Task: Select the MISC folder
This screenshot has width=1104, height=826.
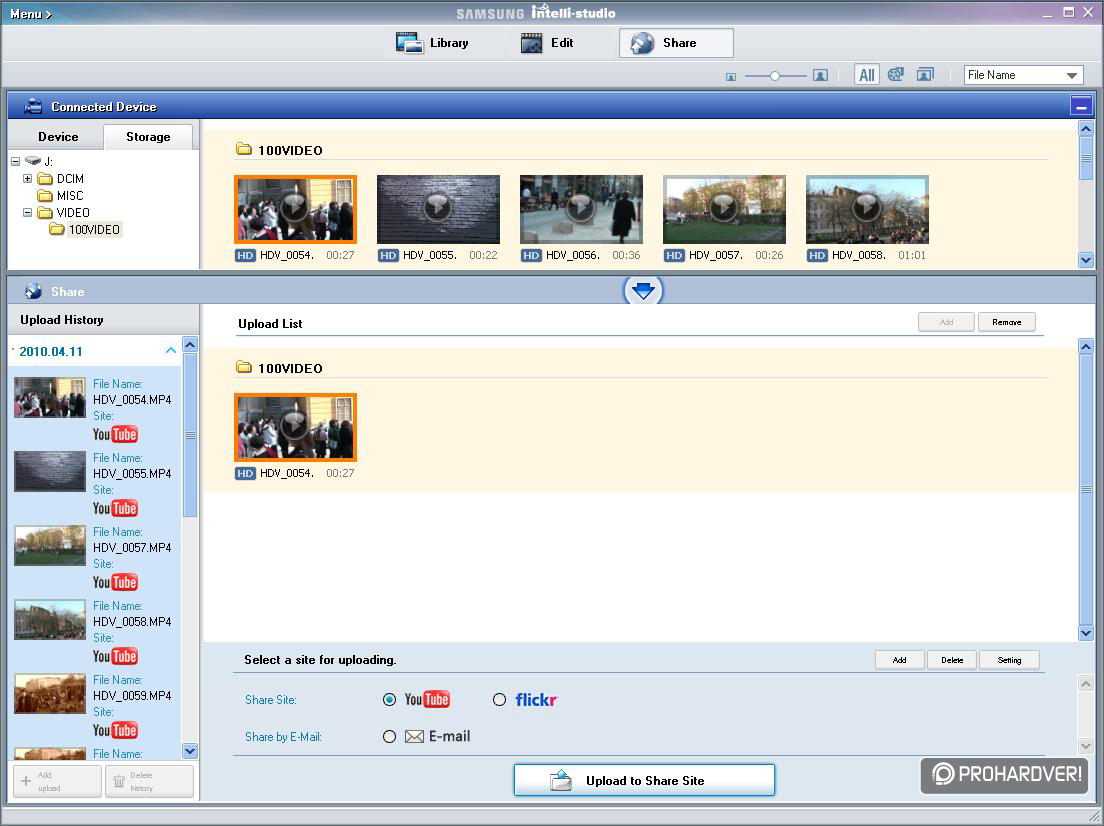Action: click(x=61, y=196)
